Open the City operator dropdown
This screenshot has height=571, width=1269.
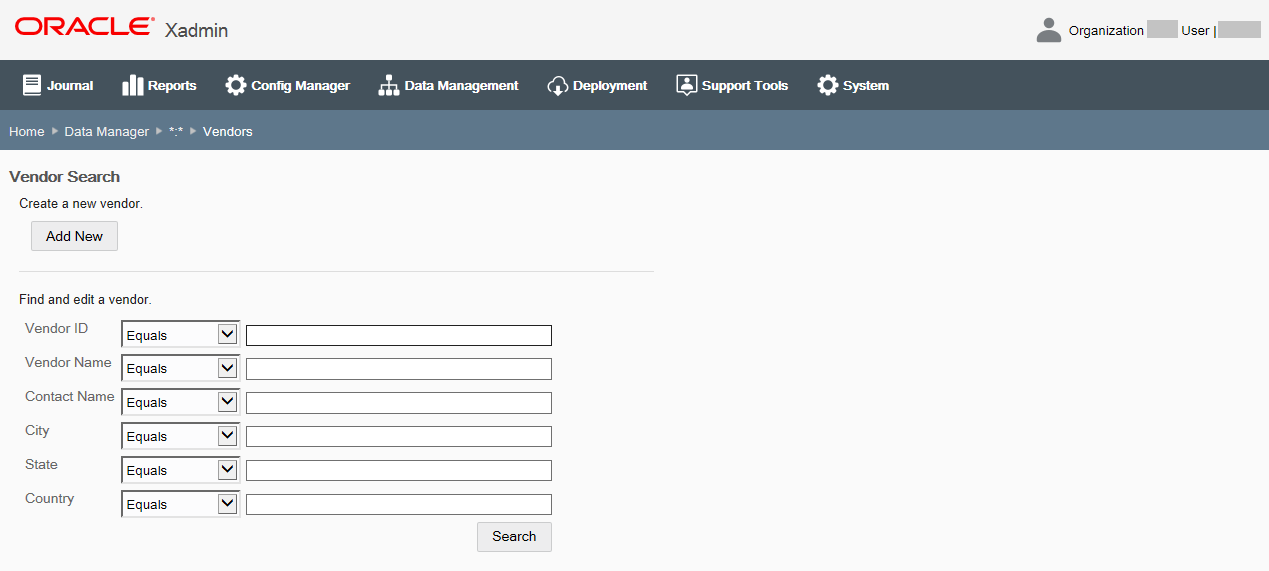coord(181,436)
